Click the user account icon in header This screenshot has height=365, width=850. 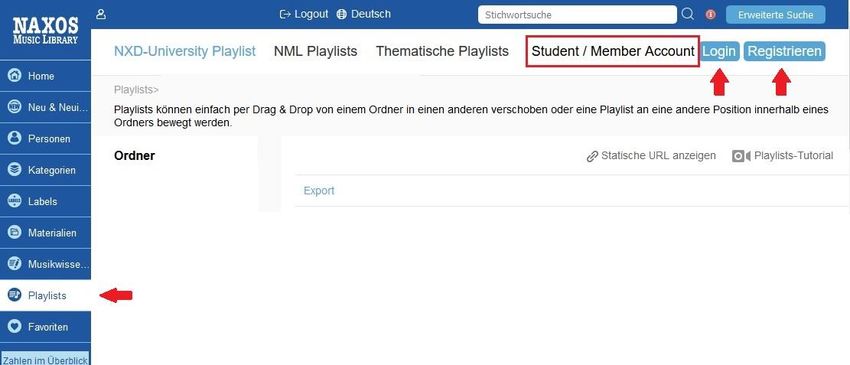[x=101, y=15]
